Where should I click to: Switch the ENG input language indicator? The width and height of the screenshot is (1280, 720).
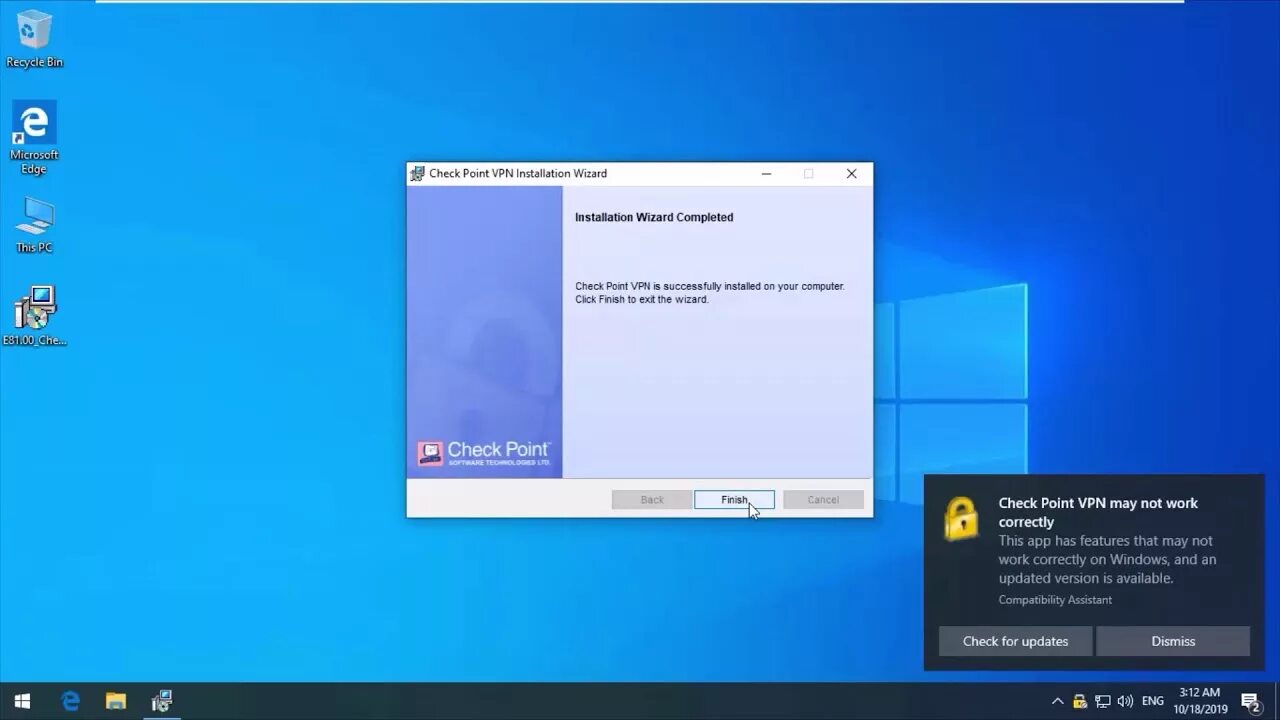(1153, 701)
